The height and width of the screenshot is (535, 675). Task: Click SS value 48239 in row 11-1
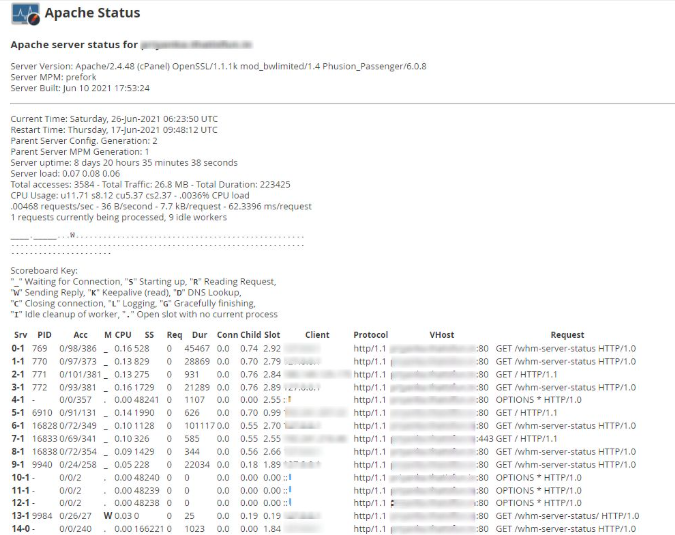[x=147, y=491]
